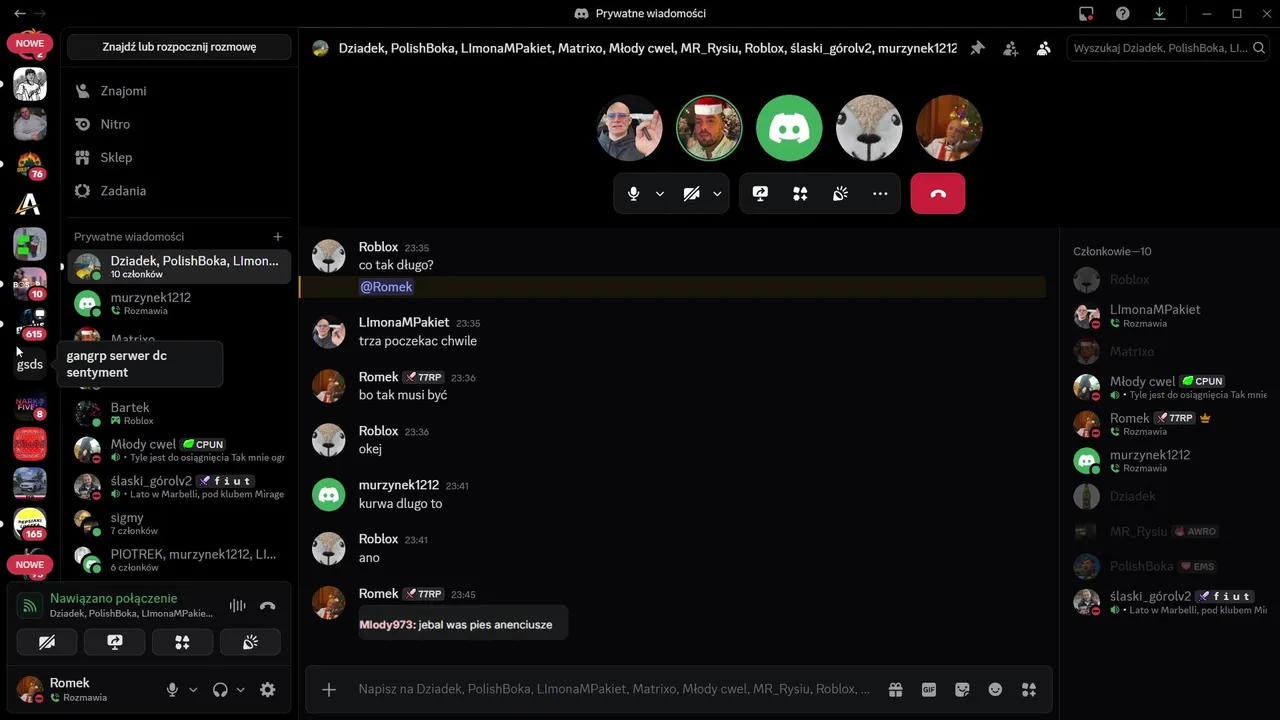Screen dimensions: 1280x720
Task: Toggle microphone mute in call controls
Action: [633, 194]
